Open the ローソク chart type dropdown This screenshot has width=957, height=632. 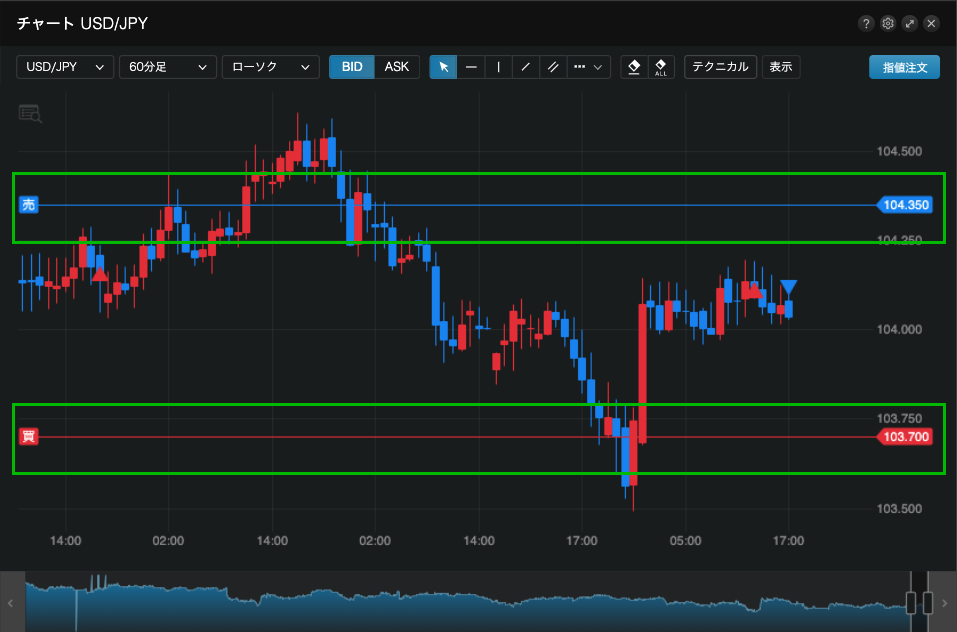(x=270, y=67)
